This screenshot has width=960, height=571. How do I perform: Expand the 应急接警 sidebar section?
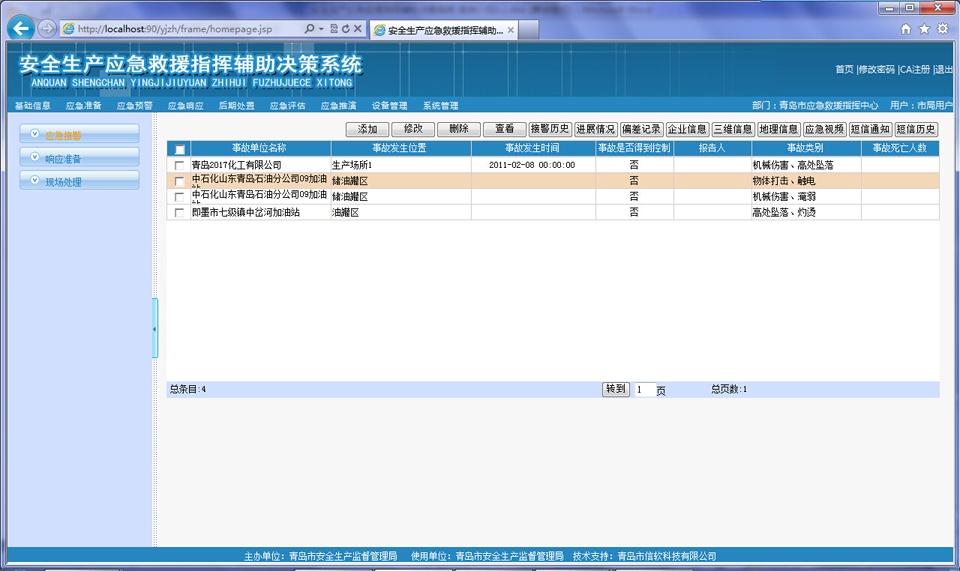pyautogui.click(x=80, y=134)
